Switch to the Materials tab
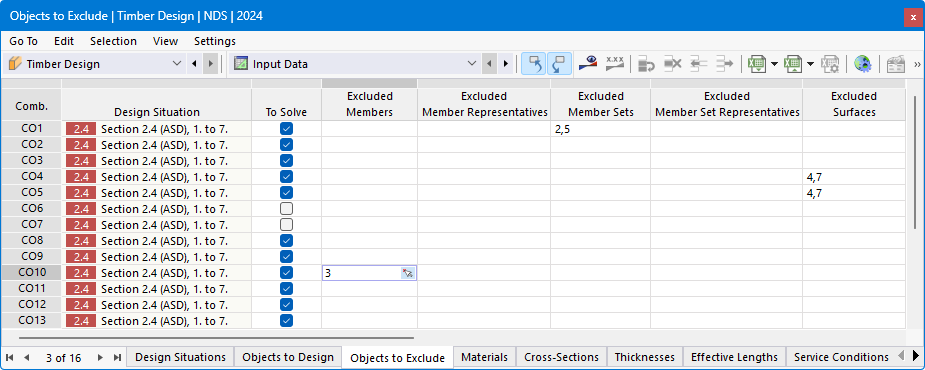 click(484, 357)
